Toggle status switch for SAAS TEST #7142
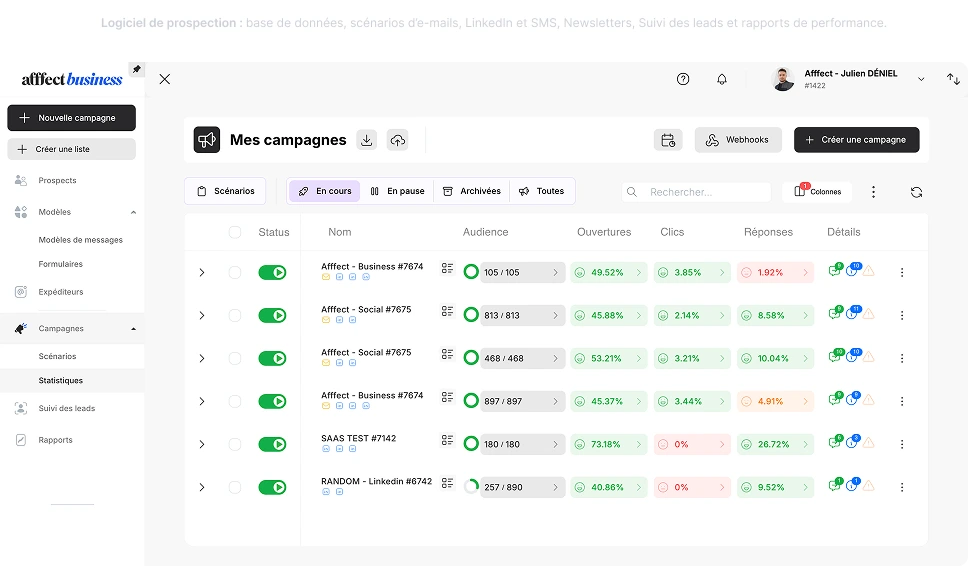This screenshot has height=566, width=968. point(272,444)
